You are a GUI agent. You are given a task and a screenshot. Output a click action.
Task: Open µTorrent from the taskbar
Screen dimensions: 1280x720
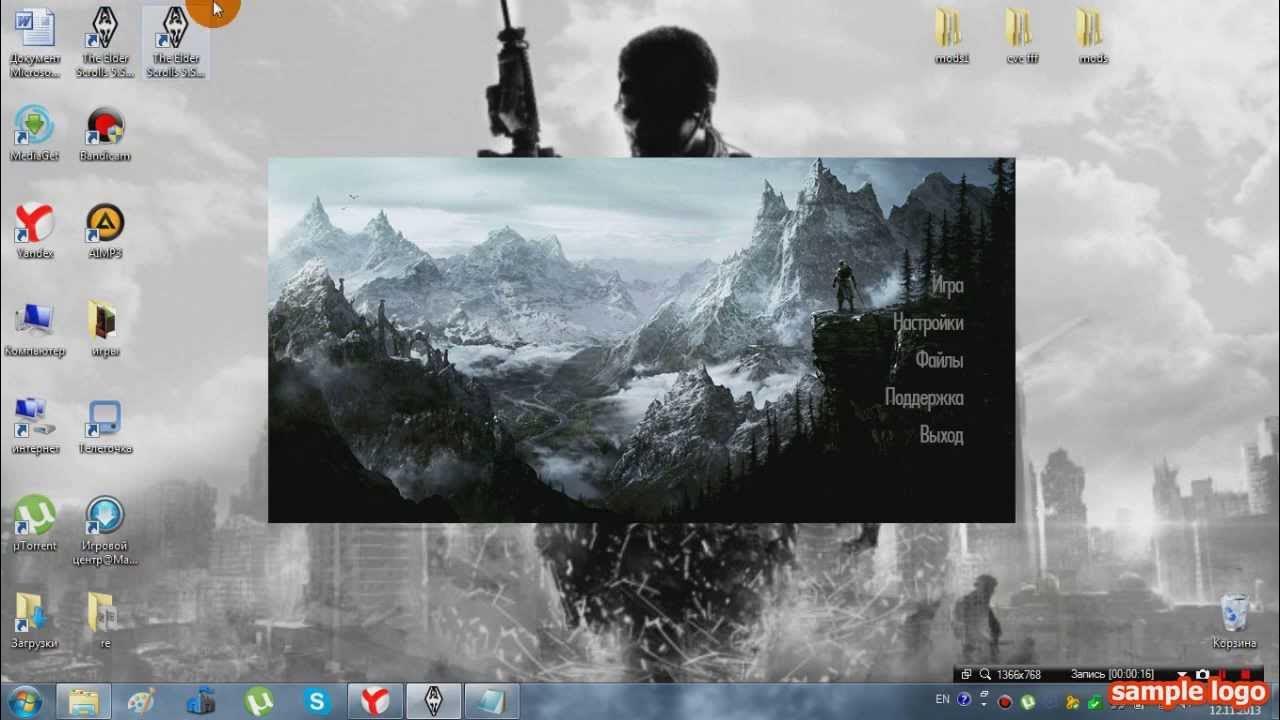259,701
